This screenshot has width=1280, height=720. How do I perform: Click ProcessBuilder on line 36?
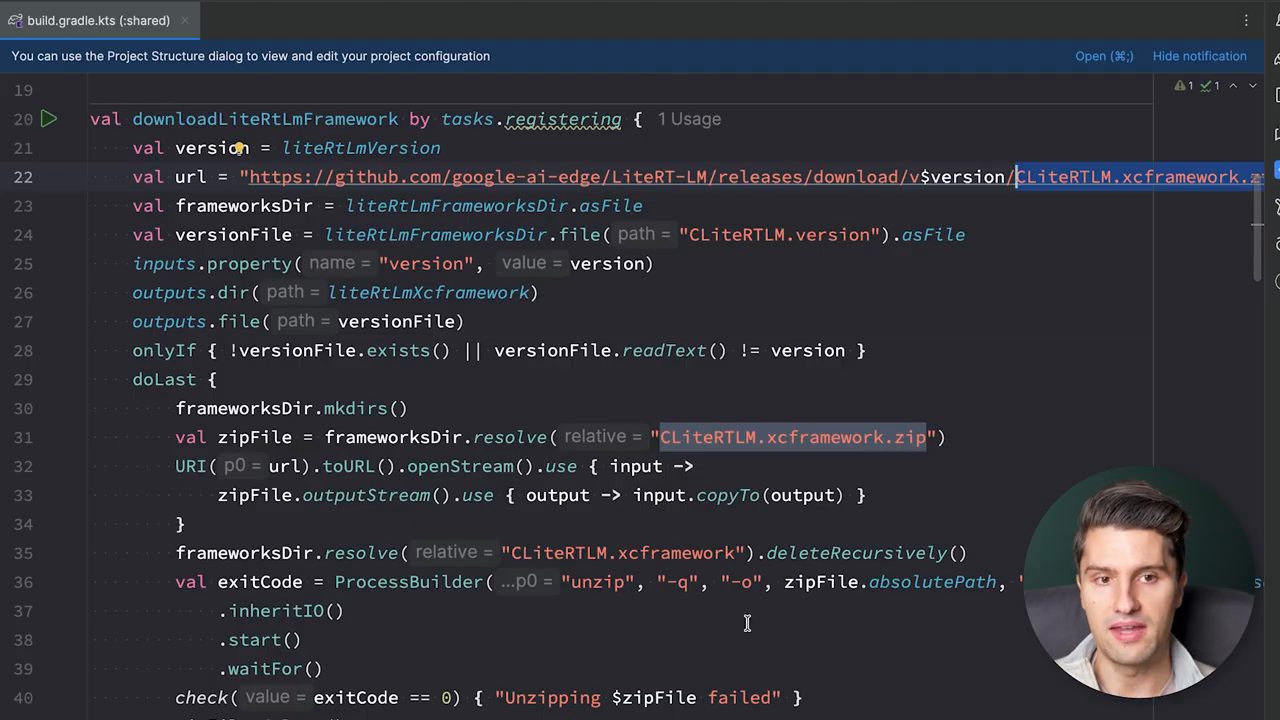coord(409,583)
